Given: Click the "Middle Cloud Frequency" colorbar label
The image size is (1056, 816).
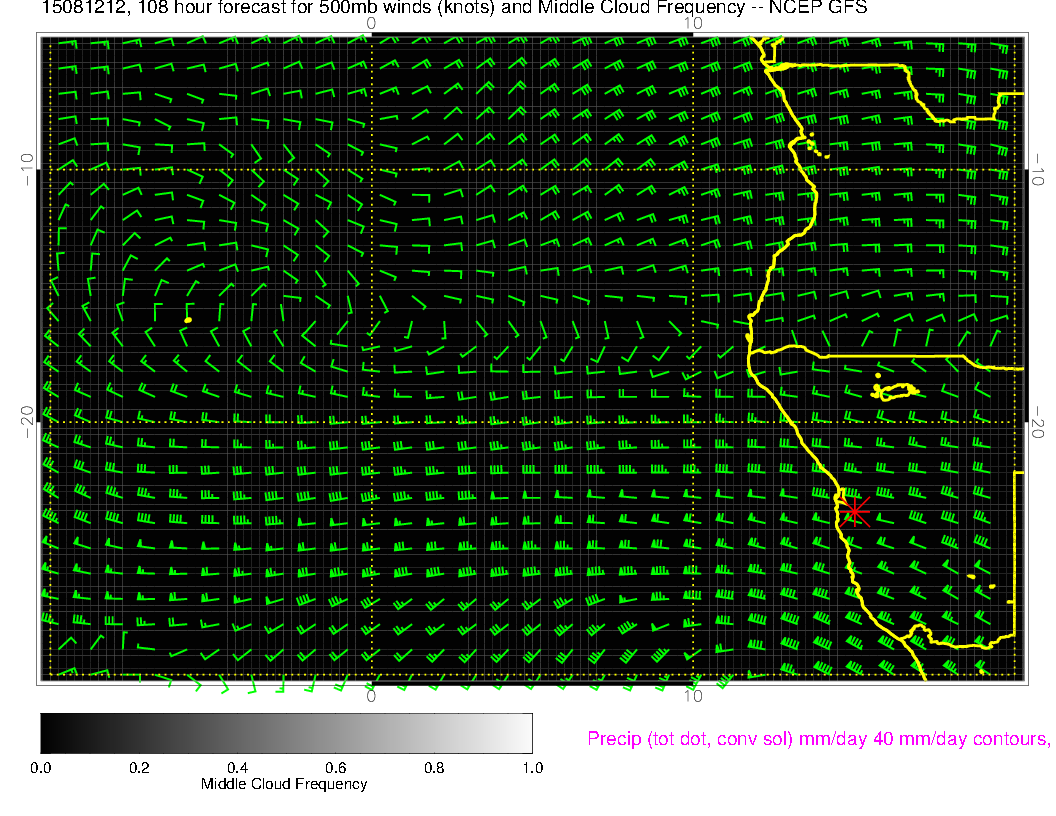Looking at the screenshot, I should tap(284, 784).
